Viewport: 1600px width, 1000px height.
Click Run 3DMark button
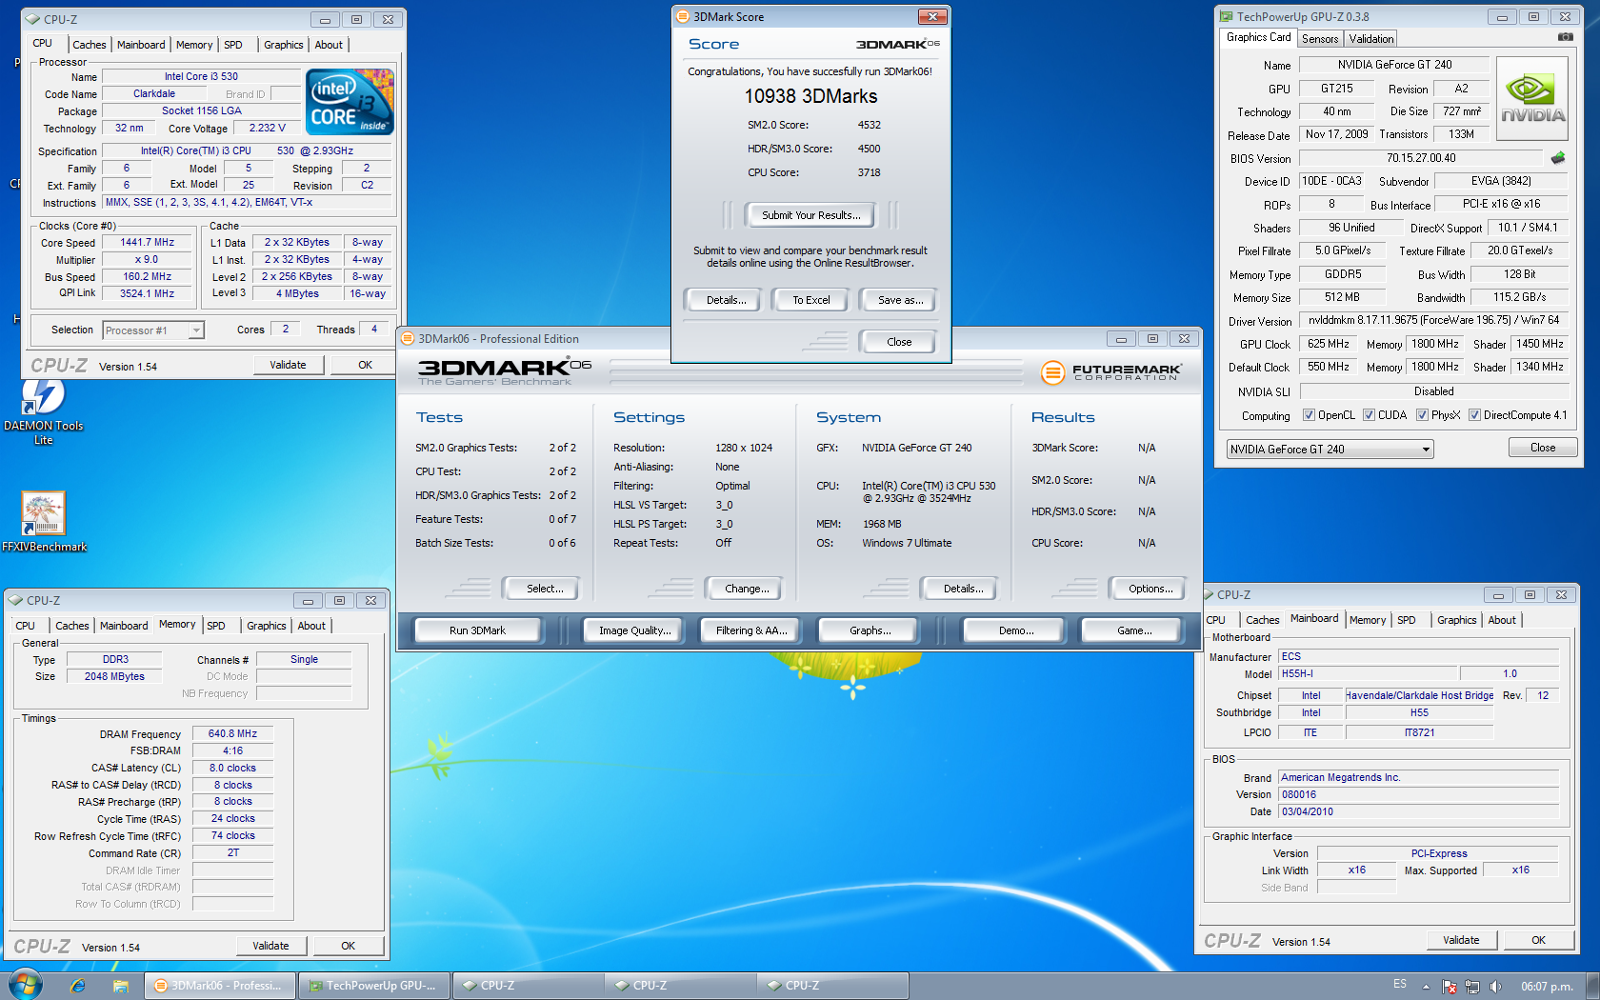[x=477, y=630]
